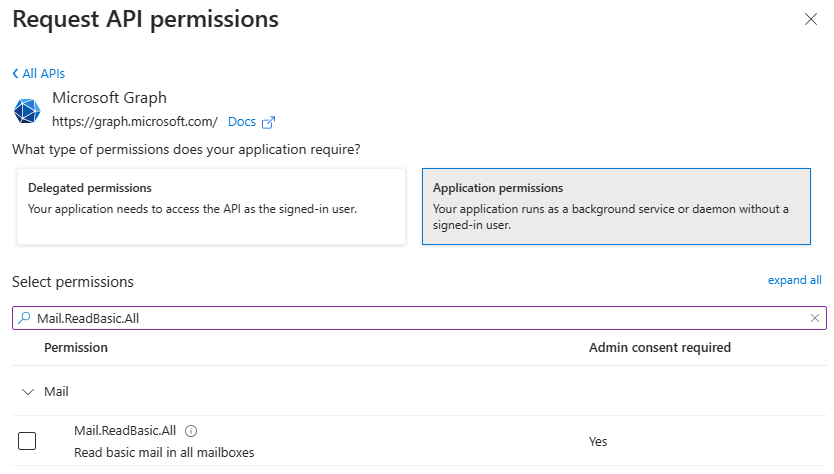834x474 pixels.
Task: Click the external link icon beside Docs
Action: (x=269, y=122)
